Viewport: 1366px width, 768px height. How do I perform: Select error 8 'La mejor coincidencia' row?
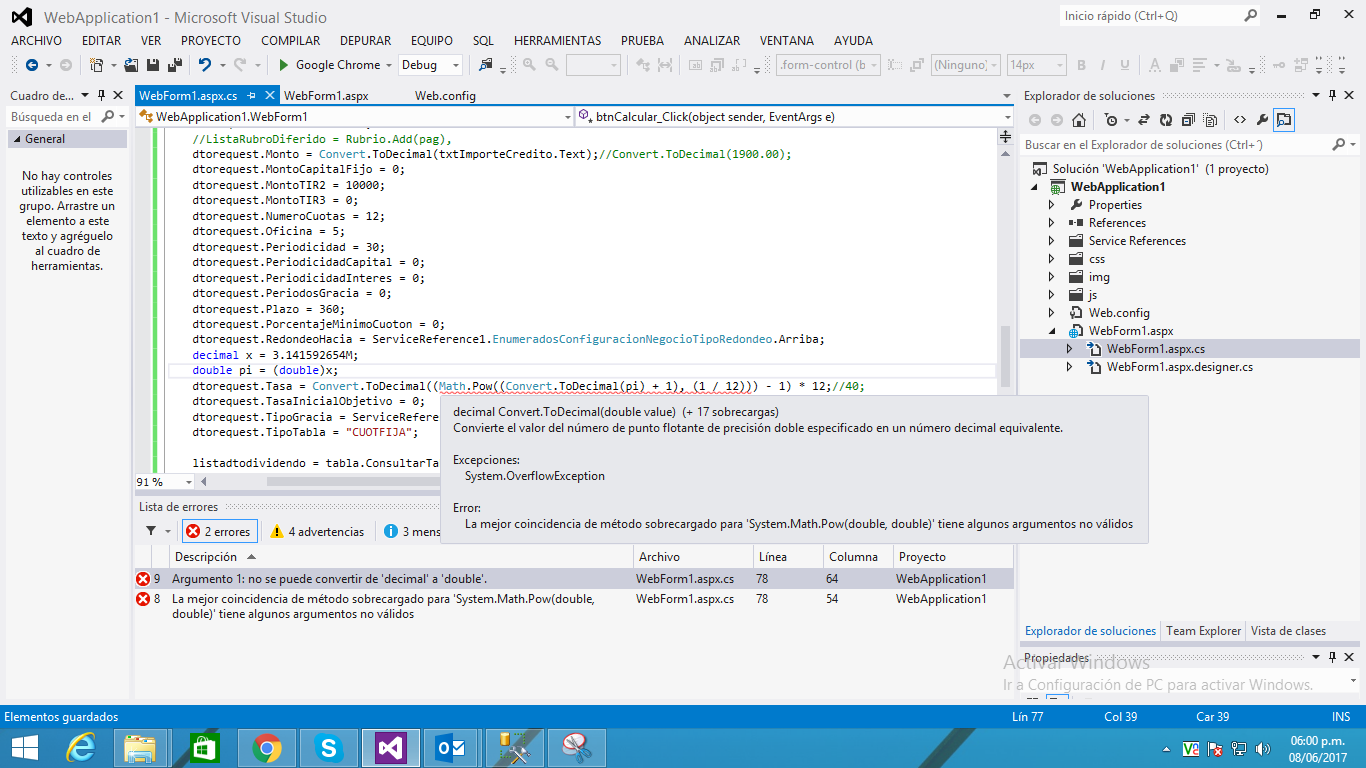pos(574,606)
